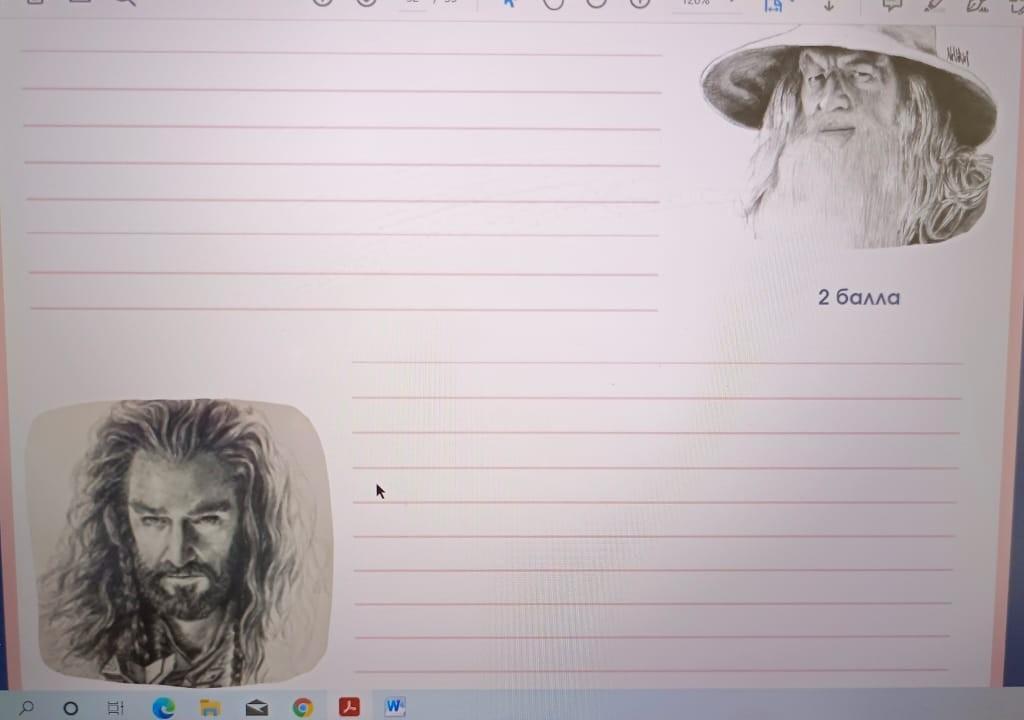This screenshot has height=720, width=1024.
Task: Open the comment tool in toolbar
Action: [892, 5]
